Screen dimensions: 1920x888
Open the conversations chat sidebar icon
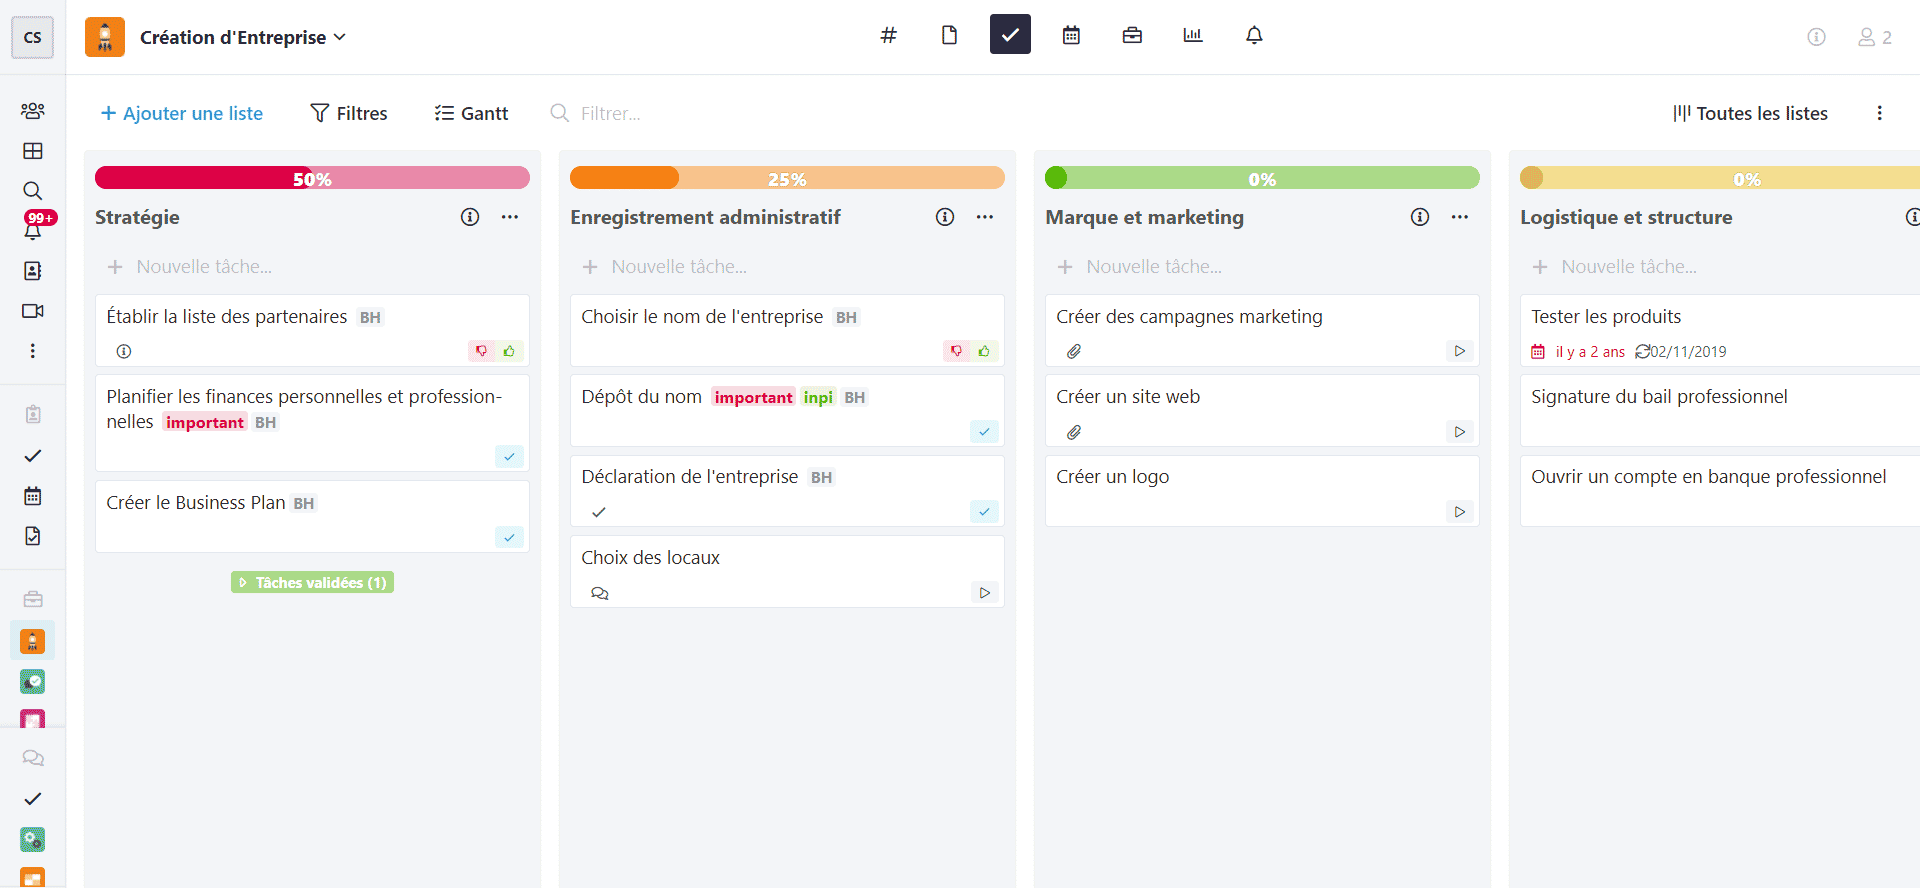pyautogui.click(x=33, y=758)
